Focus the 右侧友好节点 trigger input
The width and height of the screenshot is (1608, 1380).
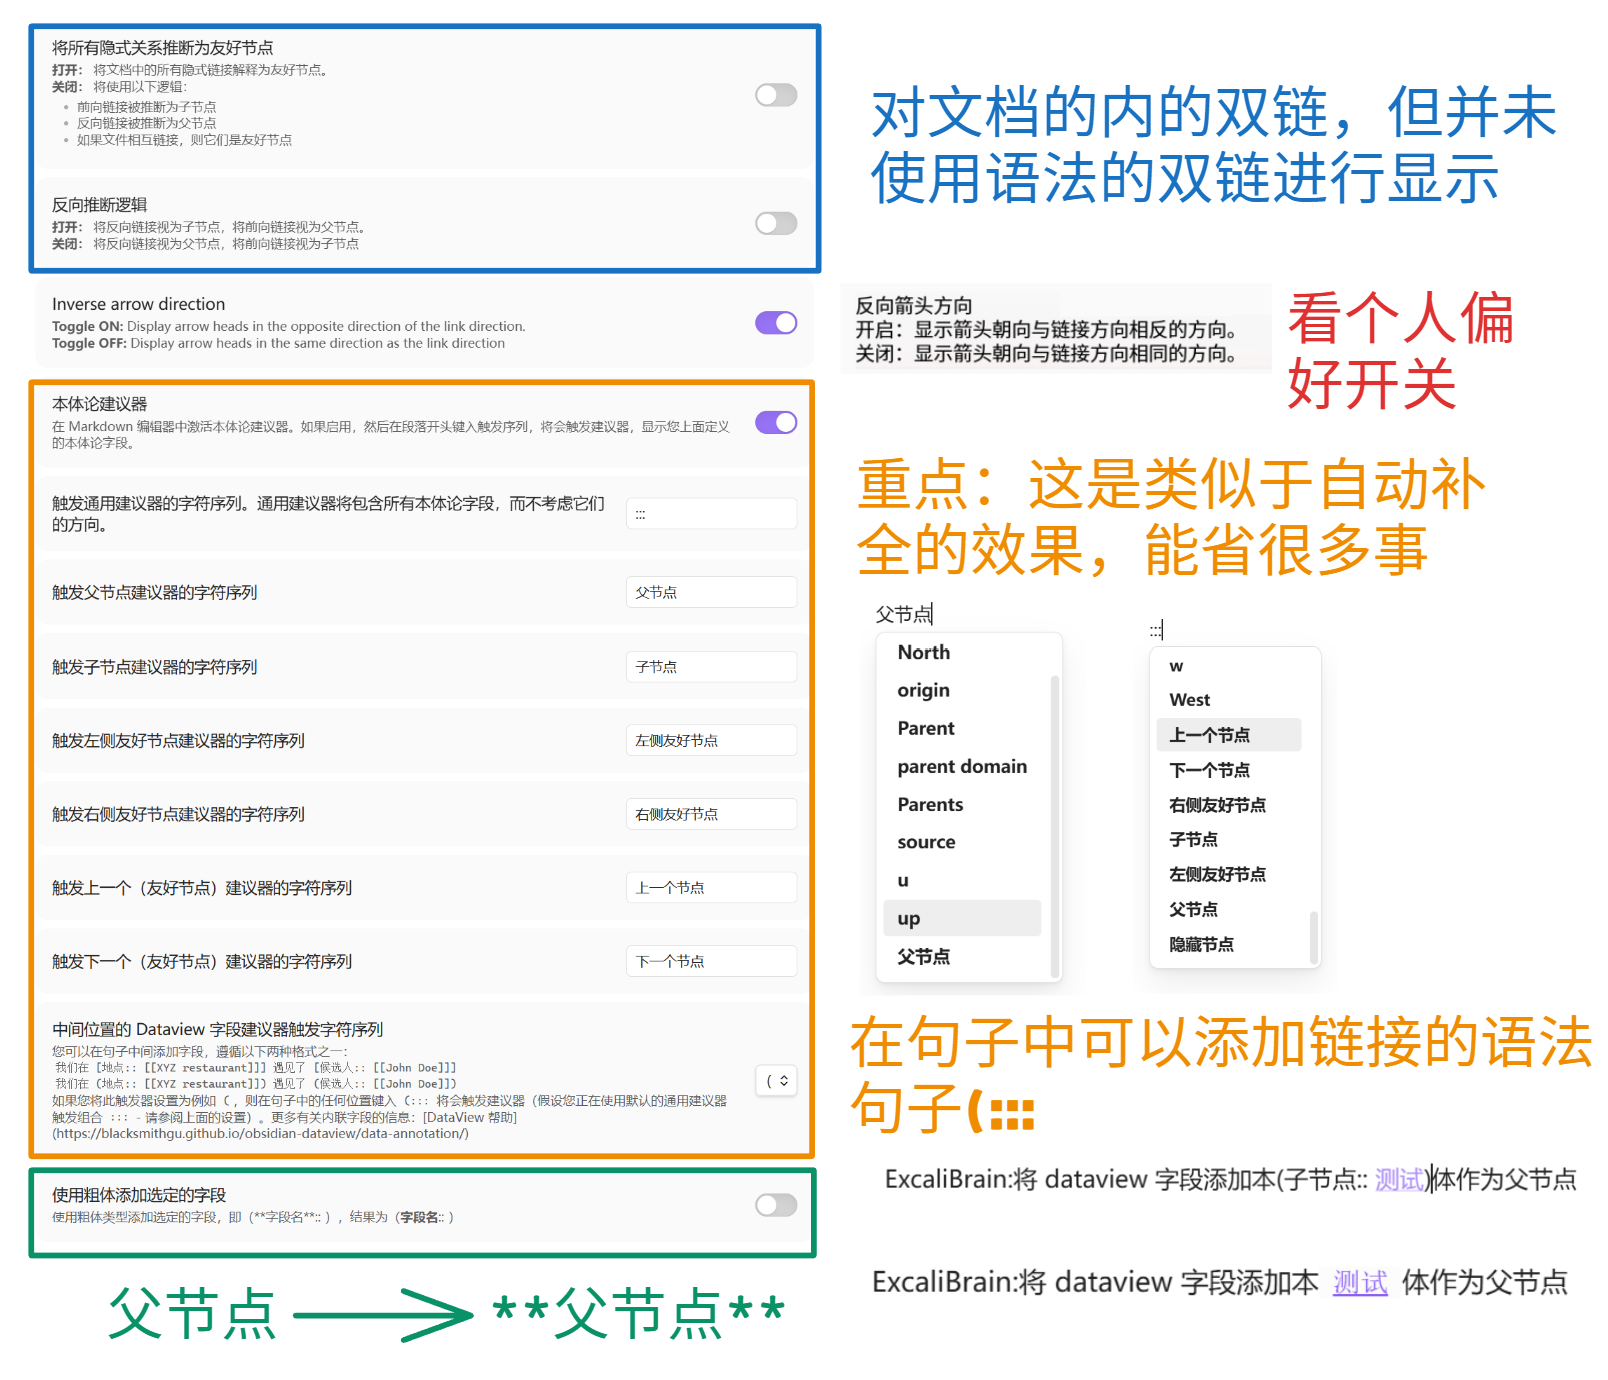711,814
